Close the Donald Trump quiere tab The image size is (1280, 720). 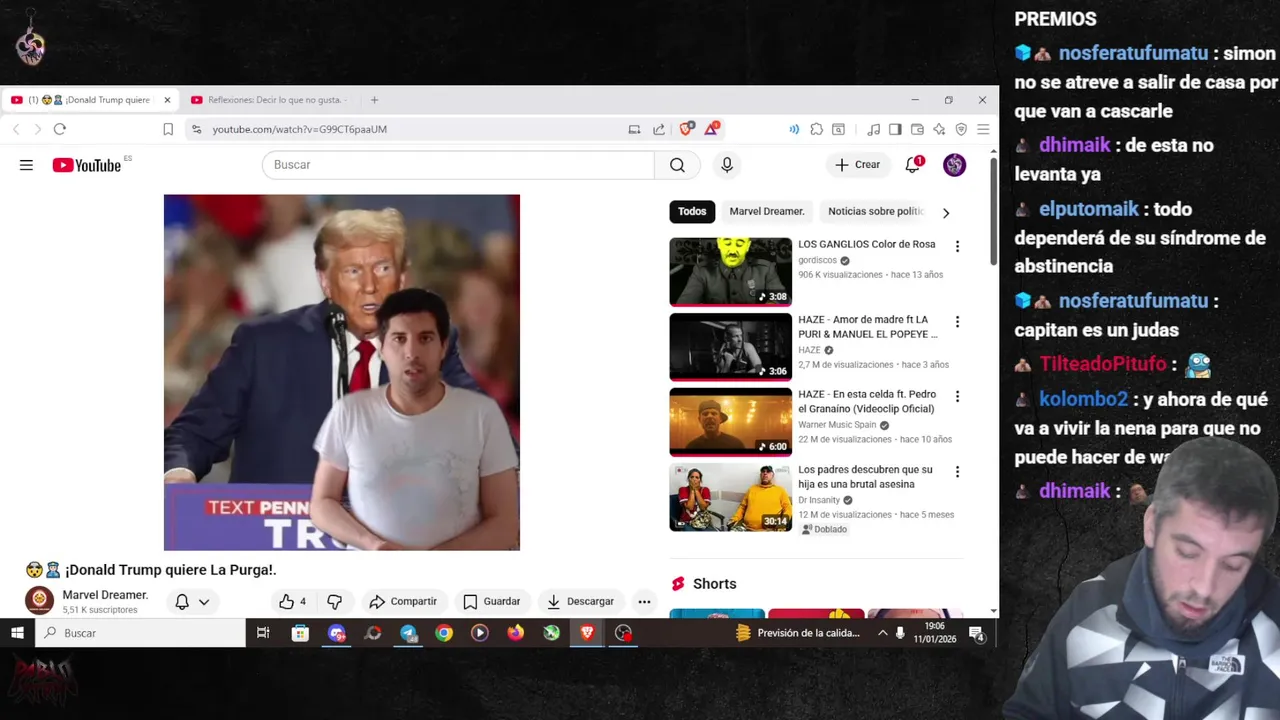click(x=167, y=100)
